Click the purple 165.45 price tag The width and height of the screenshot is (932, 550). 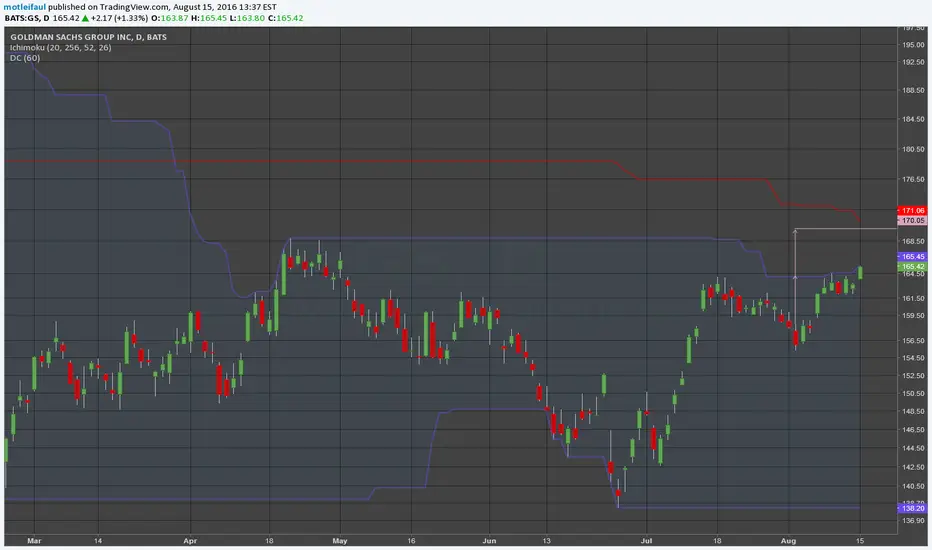tap(912, 257)
